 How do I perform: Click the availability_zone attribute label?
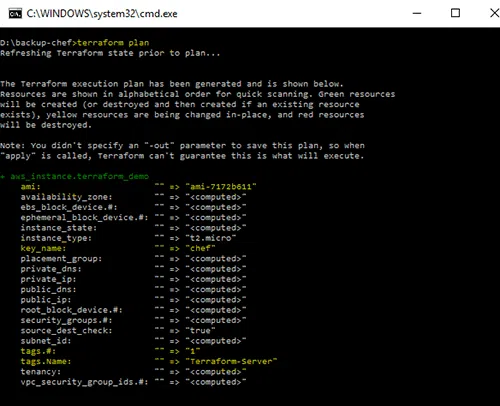66,197
